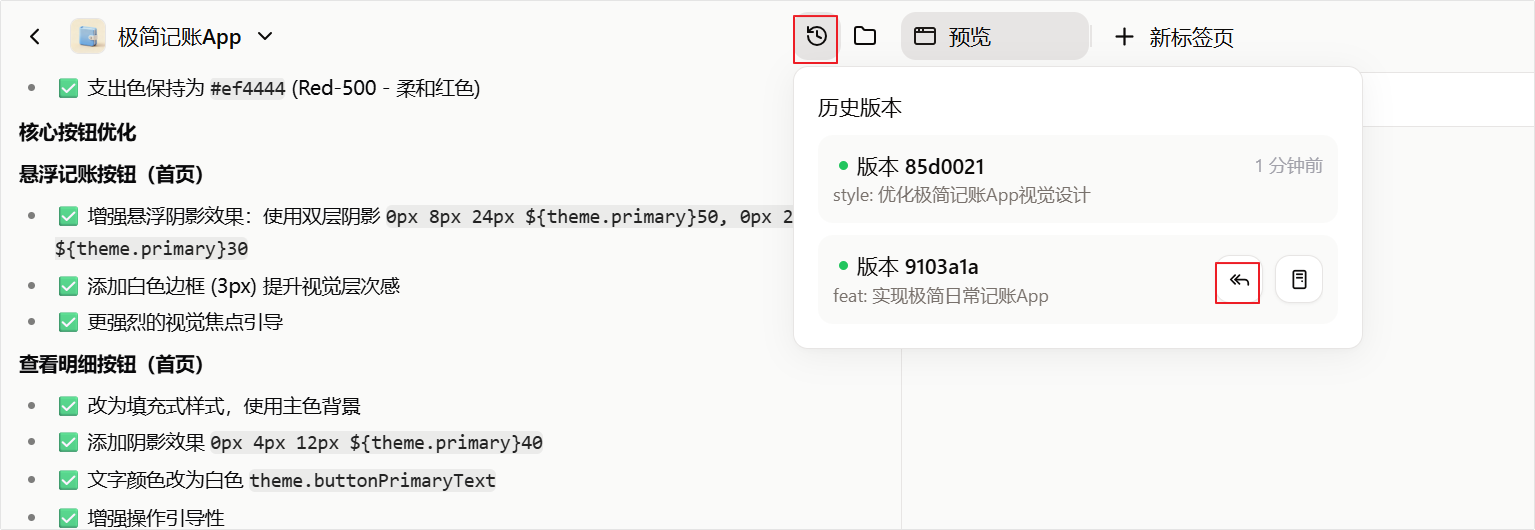Click the #ef4444 color code text
The height and width of the screenshot is (530, 1535).
[248, 89]
